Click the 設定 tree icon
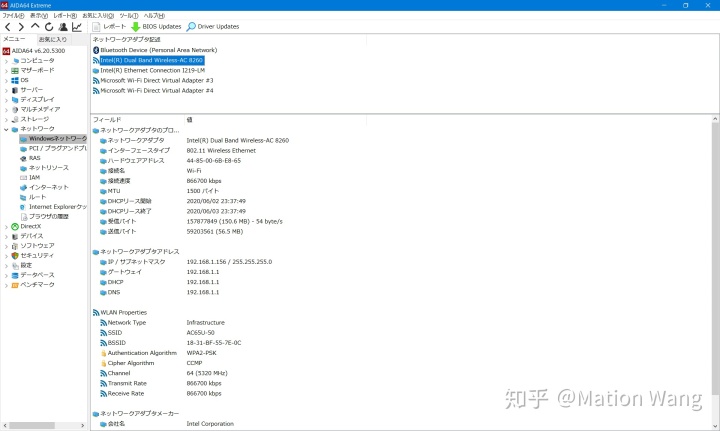 [15, 265]
